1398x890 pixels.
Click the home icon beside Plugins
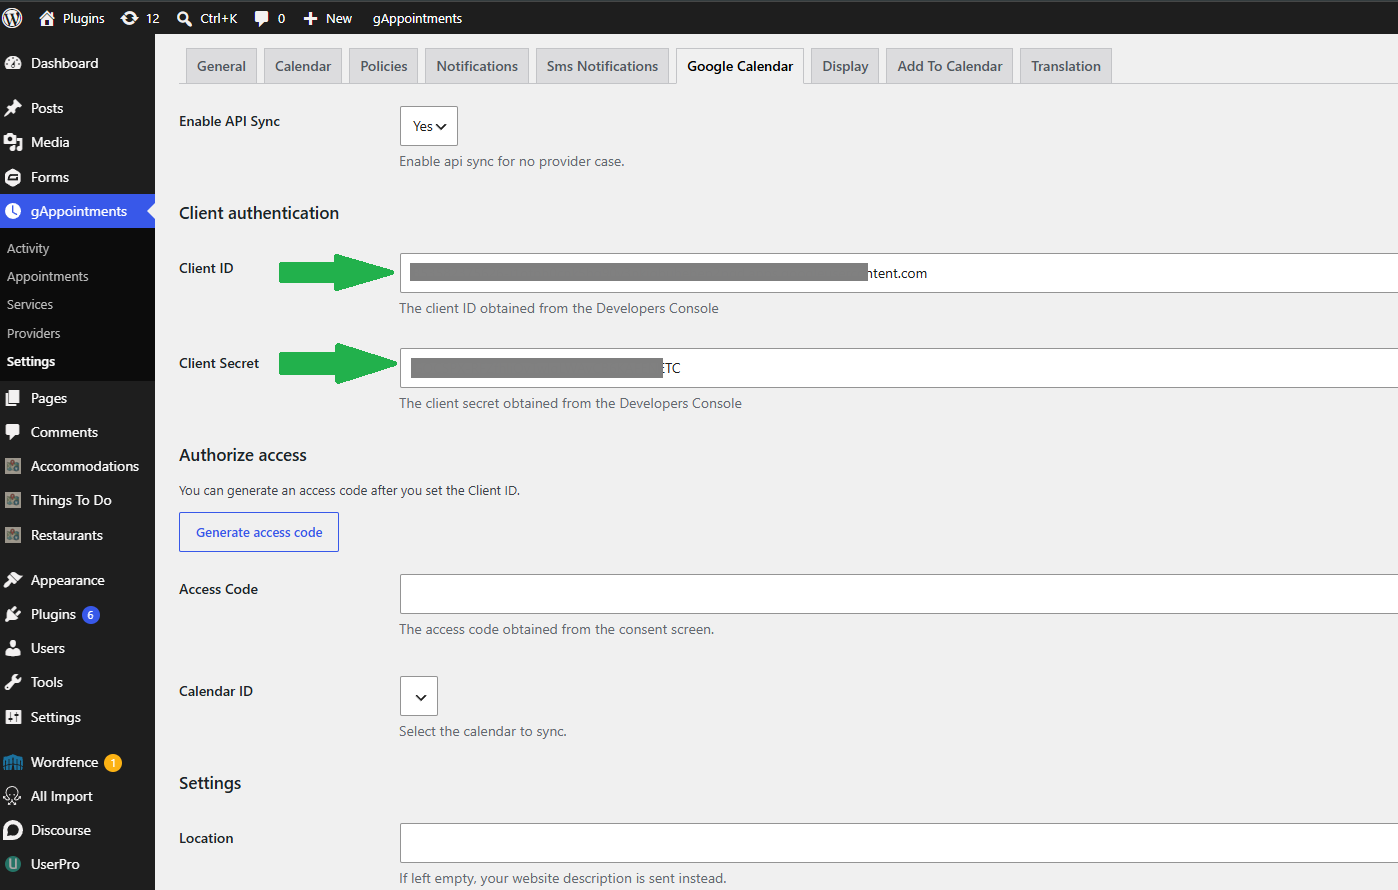47,18
